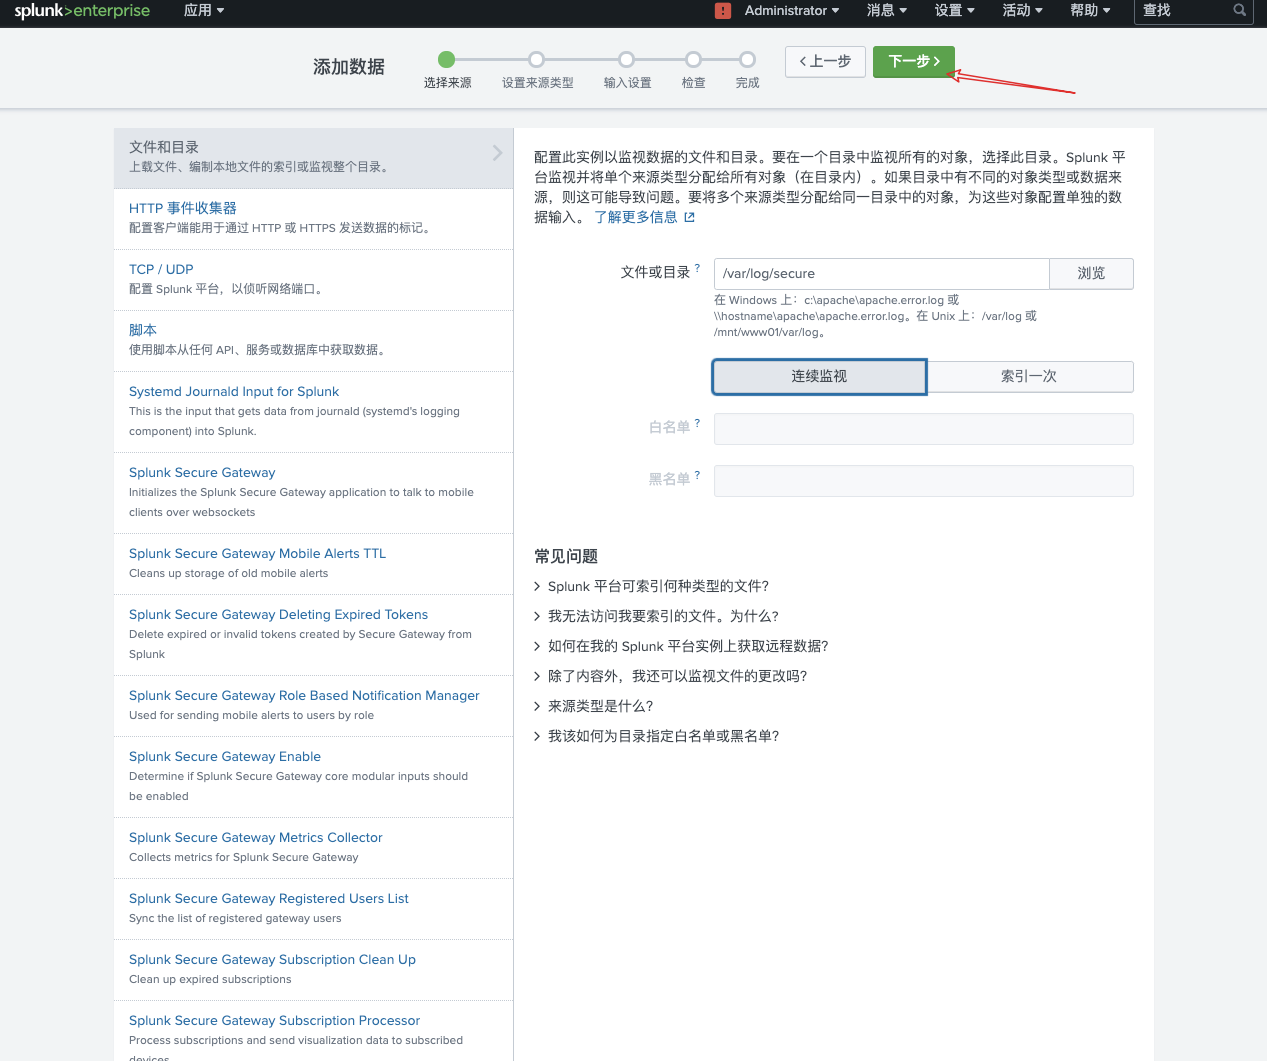Open the help icon next to 黑名单
1267x1061 pixels.
click(697, 475)
